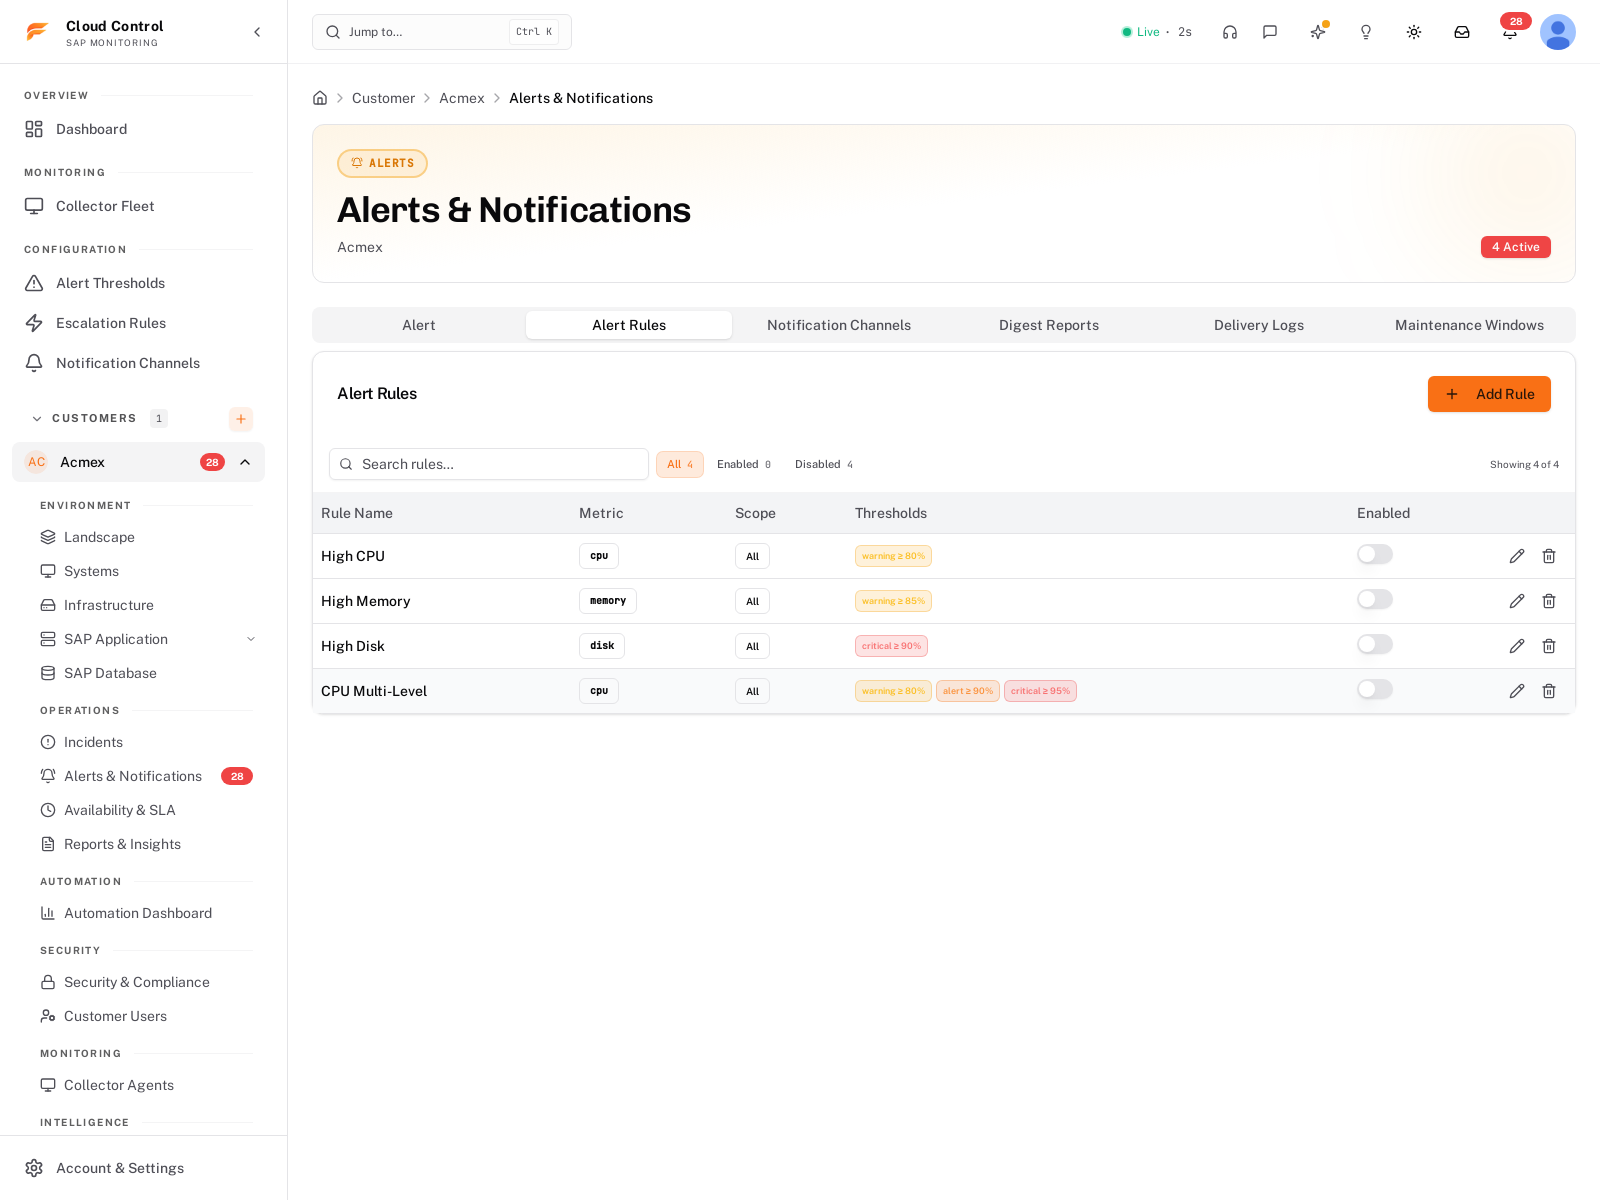Filter rules by Disabled
This screenshot has width=1600, height=1200.
click(824, 464)
